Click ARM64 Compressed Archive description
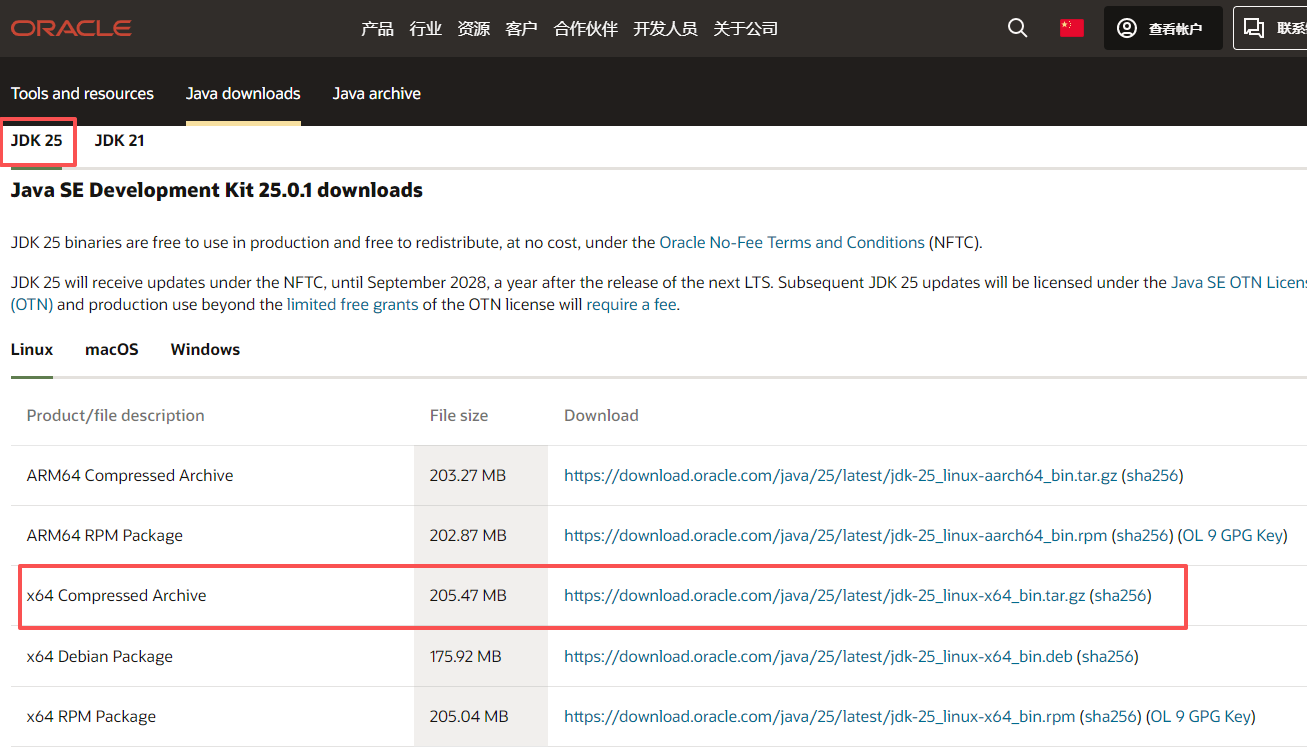Screen dimensions: 1307x750 coord(130,476)
